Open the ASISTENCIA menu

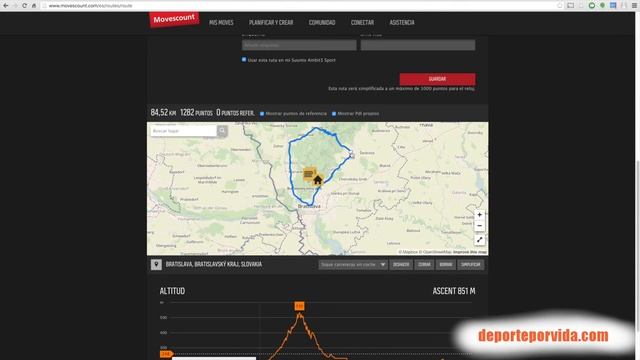click(402, 22)
